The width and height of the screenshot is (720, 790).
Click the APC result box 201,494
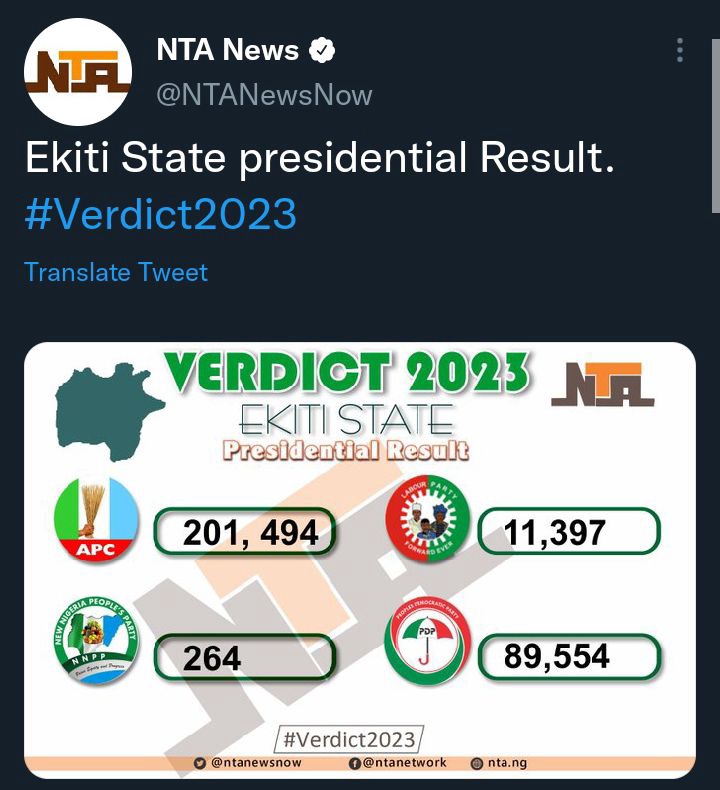pyautogui.click(x=245, y=532)
